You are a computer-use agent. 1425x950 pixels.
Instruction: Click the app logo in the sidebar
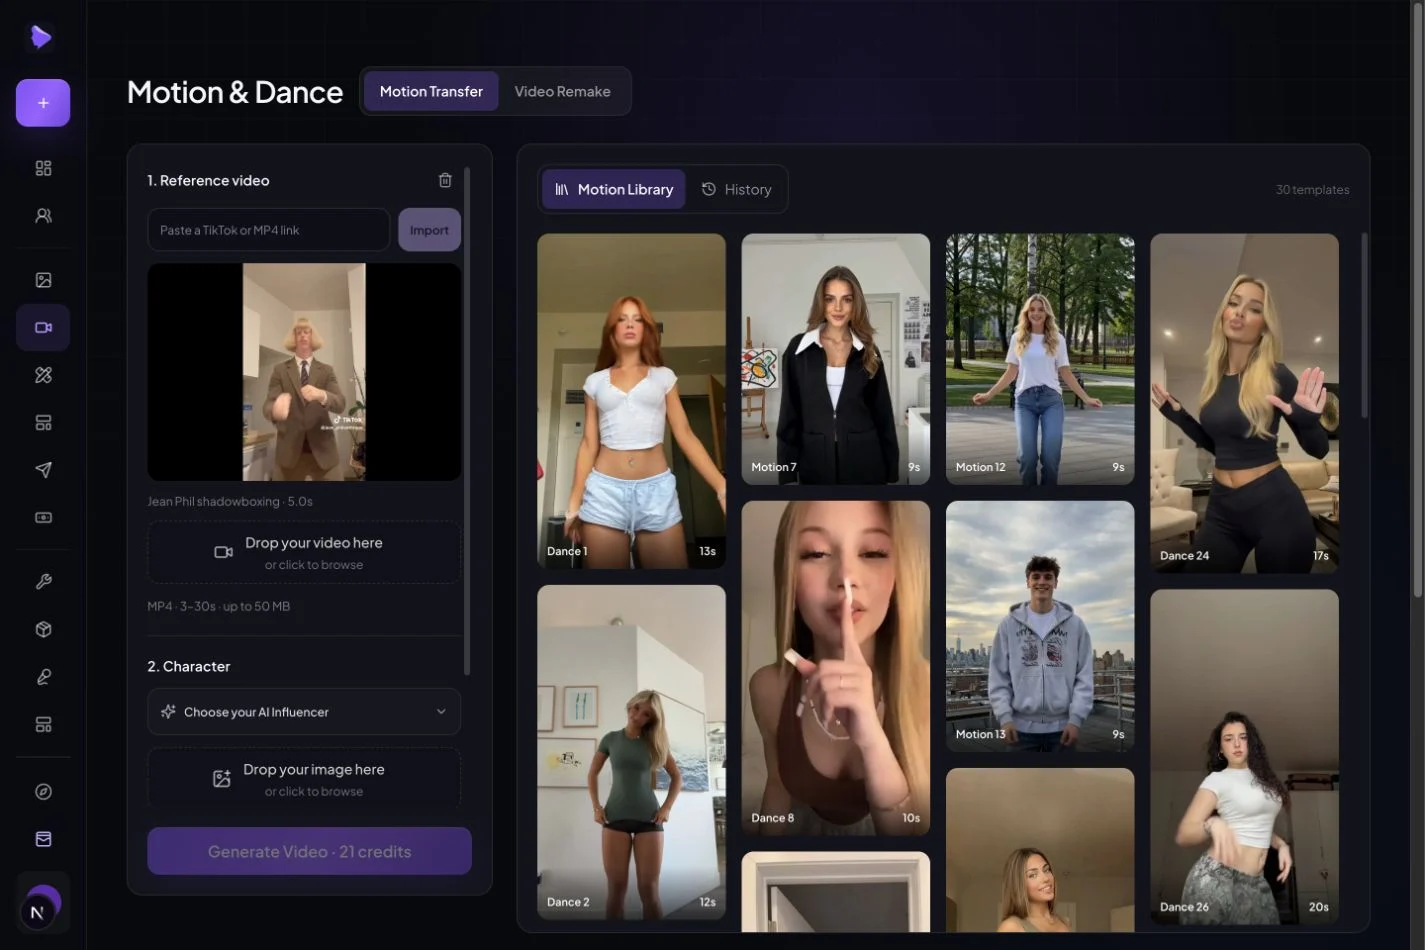tap(41, 37)
